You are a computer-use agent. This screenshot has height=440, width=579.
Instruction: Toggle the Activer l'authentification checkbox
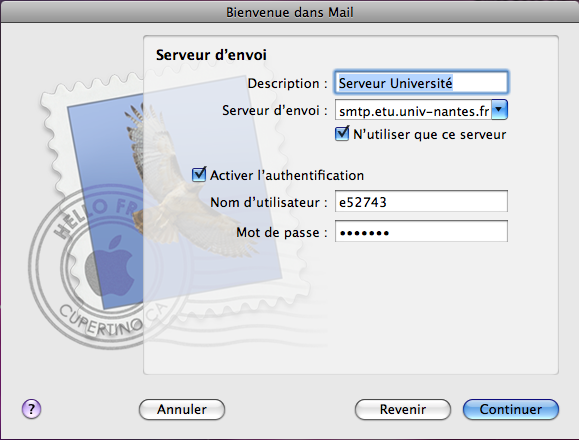[199, 174]
